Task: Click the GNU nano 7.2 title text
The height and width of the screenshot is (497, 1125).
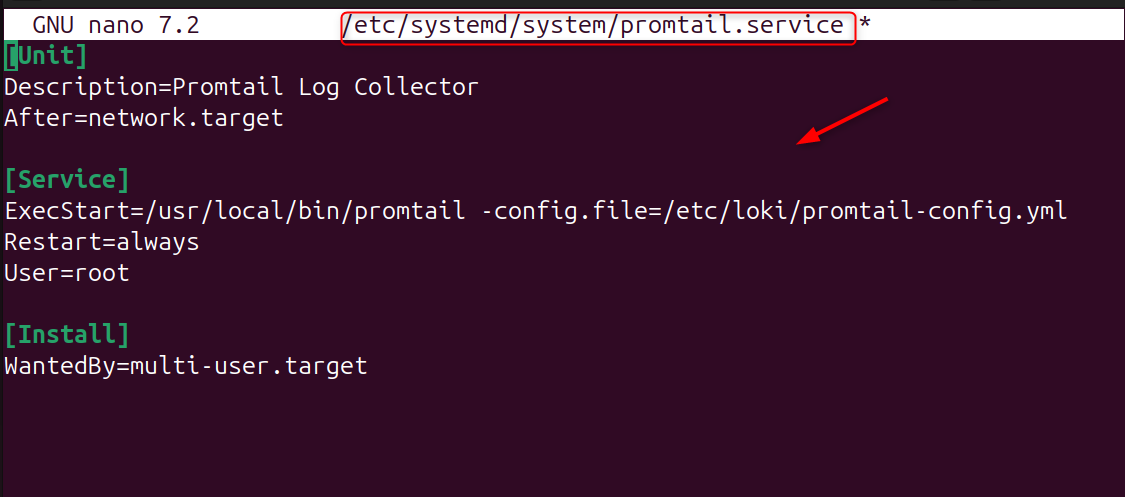Action: click(115, 25)
